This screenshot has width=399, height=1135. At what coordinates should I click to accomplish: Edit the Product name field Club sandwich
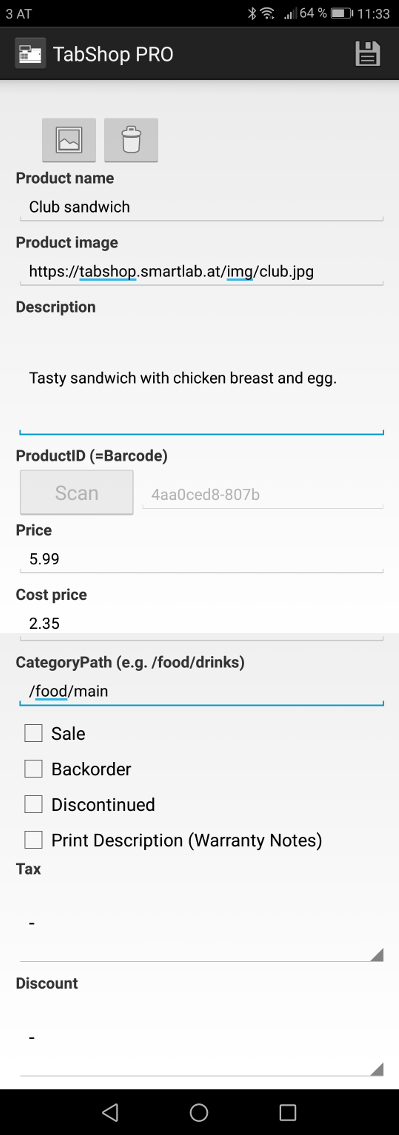pyautogui.click(x=201, y=207)
